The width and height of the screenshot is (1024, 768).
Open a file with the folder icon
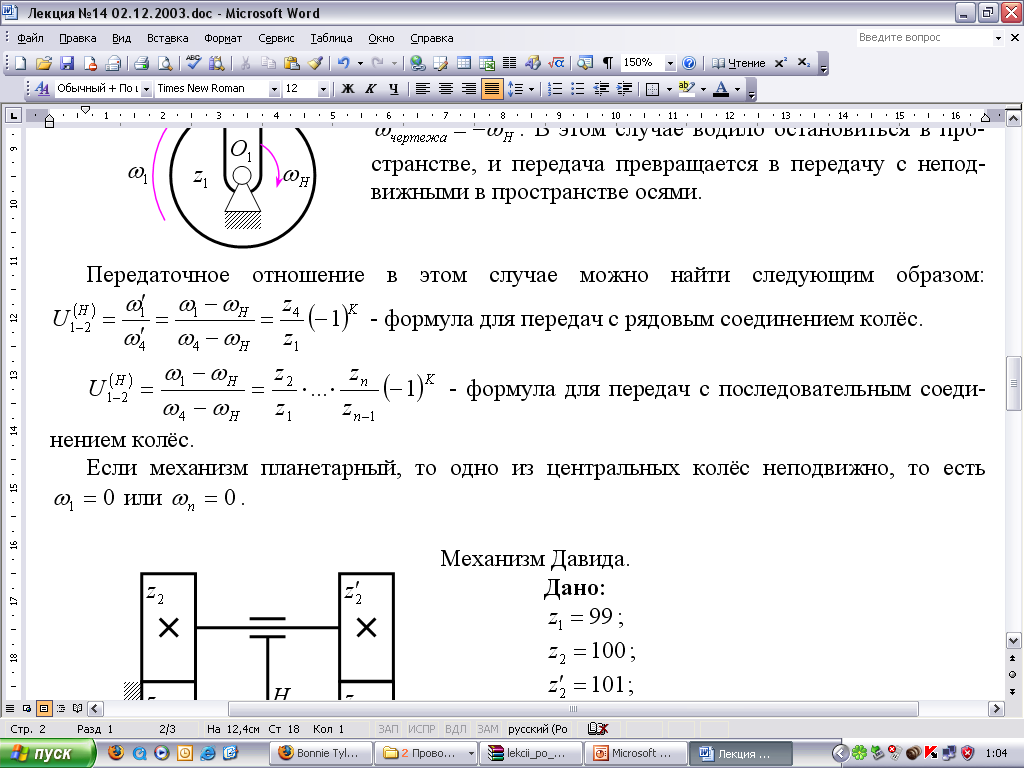(x=43, y=63)
